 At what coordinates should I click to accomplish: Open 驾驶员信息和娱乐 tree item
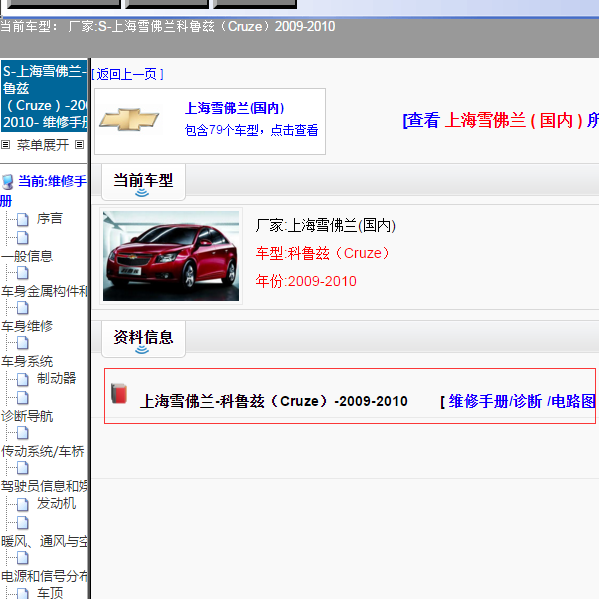point(44,486)
